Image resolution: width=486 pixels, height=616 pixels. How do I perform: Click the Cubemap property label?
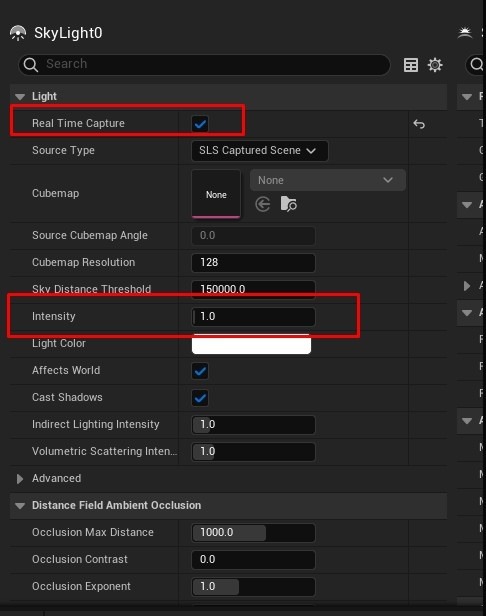[x=55, y=194]
